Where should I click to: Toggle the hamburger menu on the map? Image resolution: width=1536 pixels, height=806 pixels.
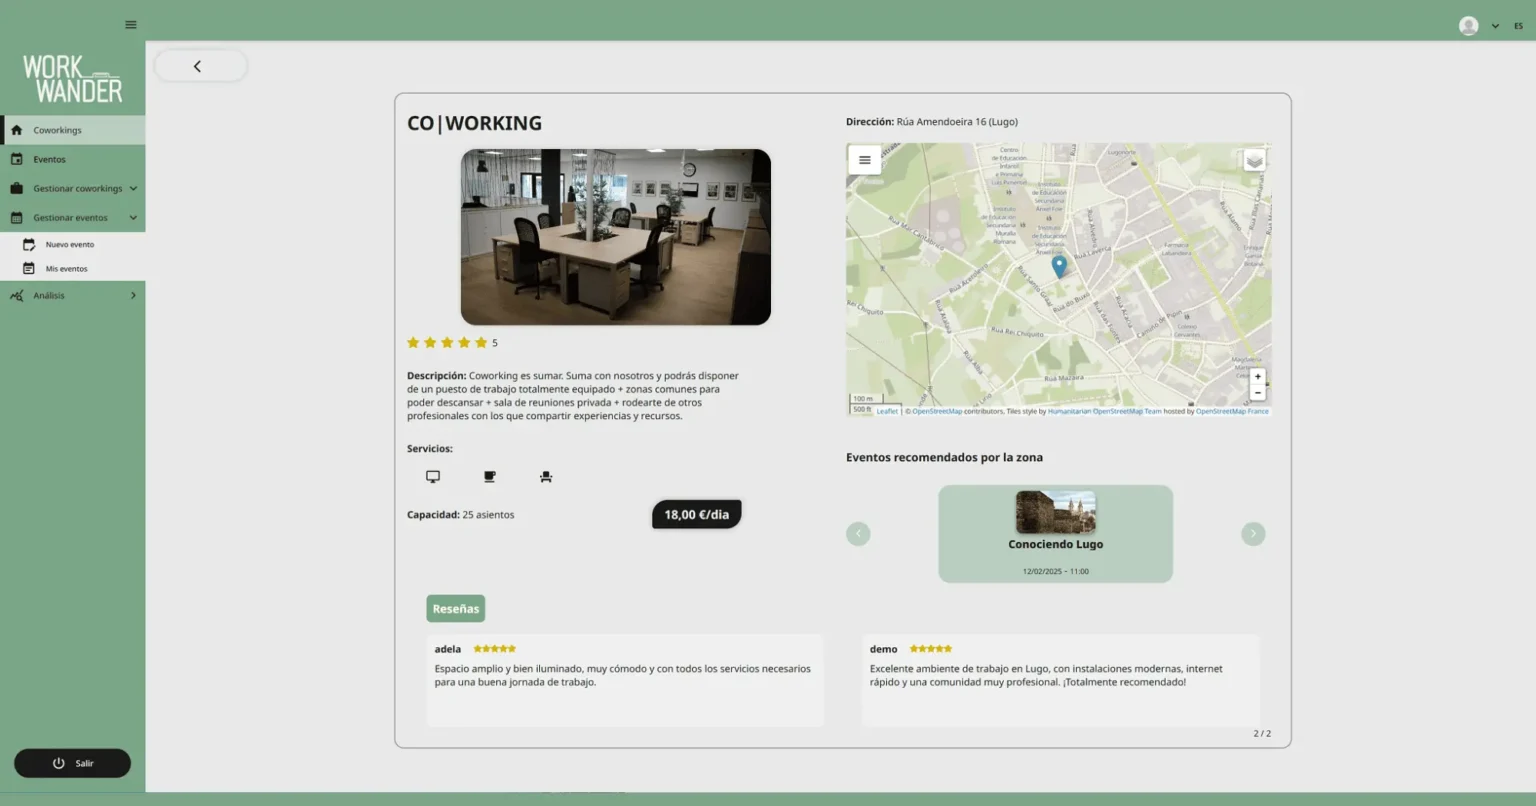click(x=864, y=159)
